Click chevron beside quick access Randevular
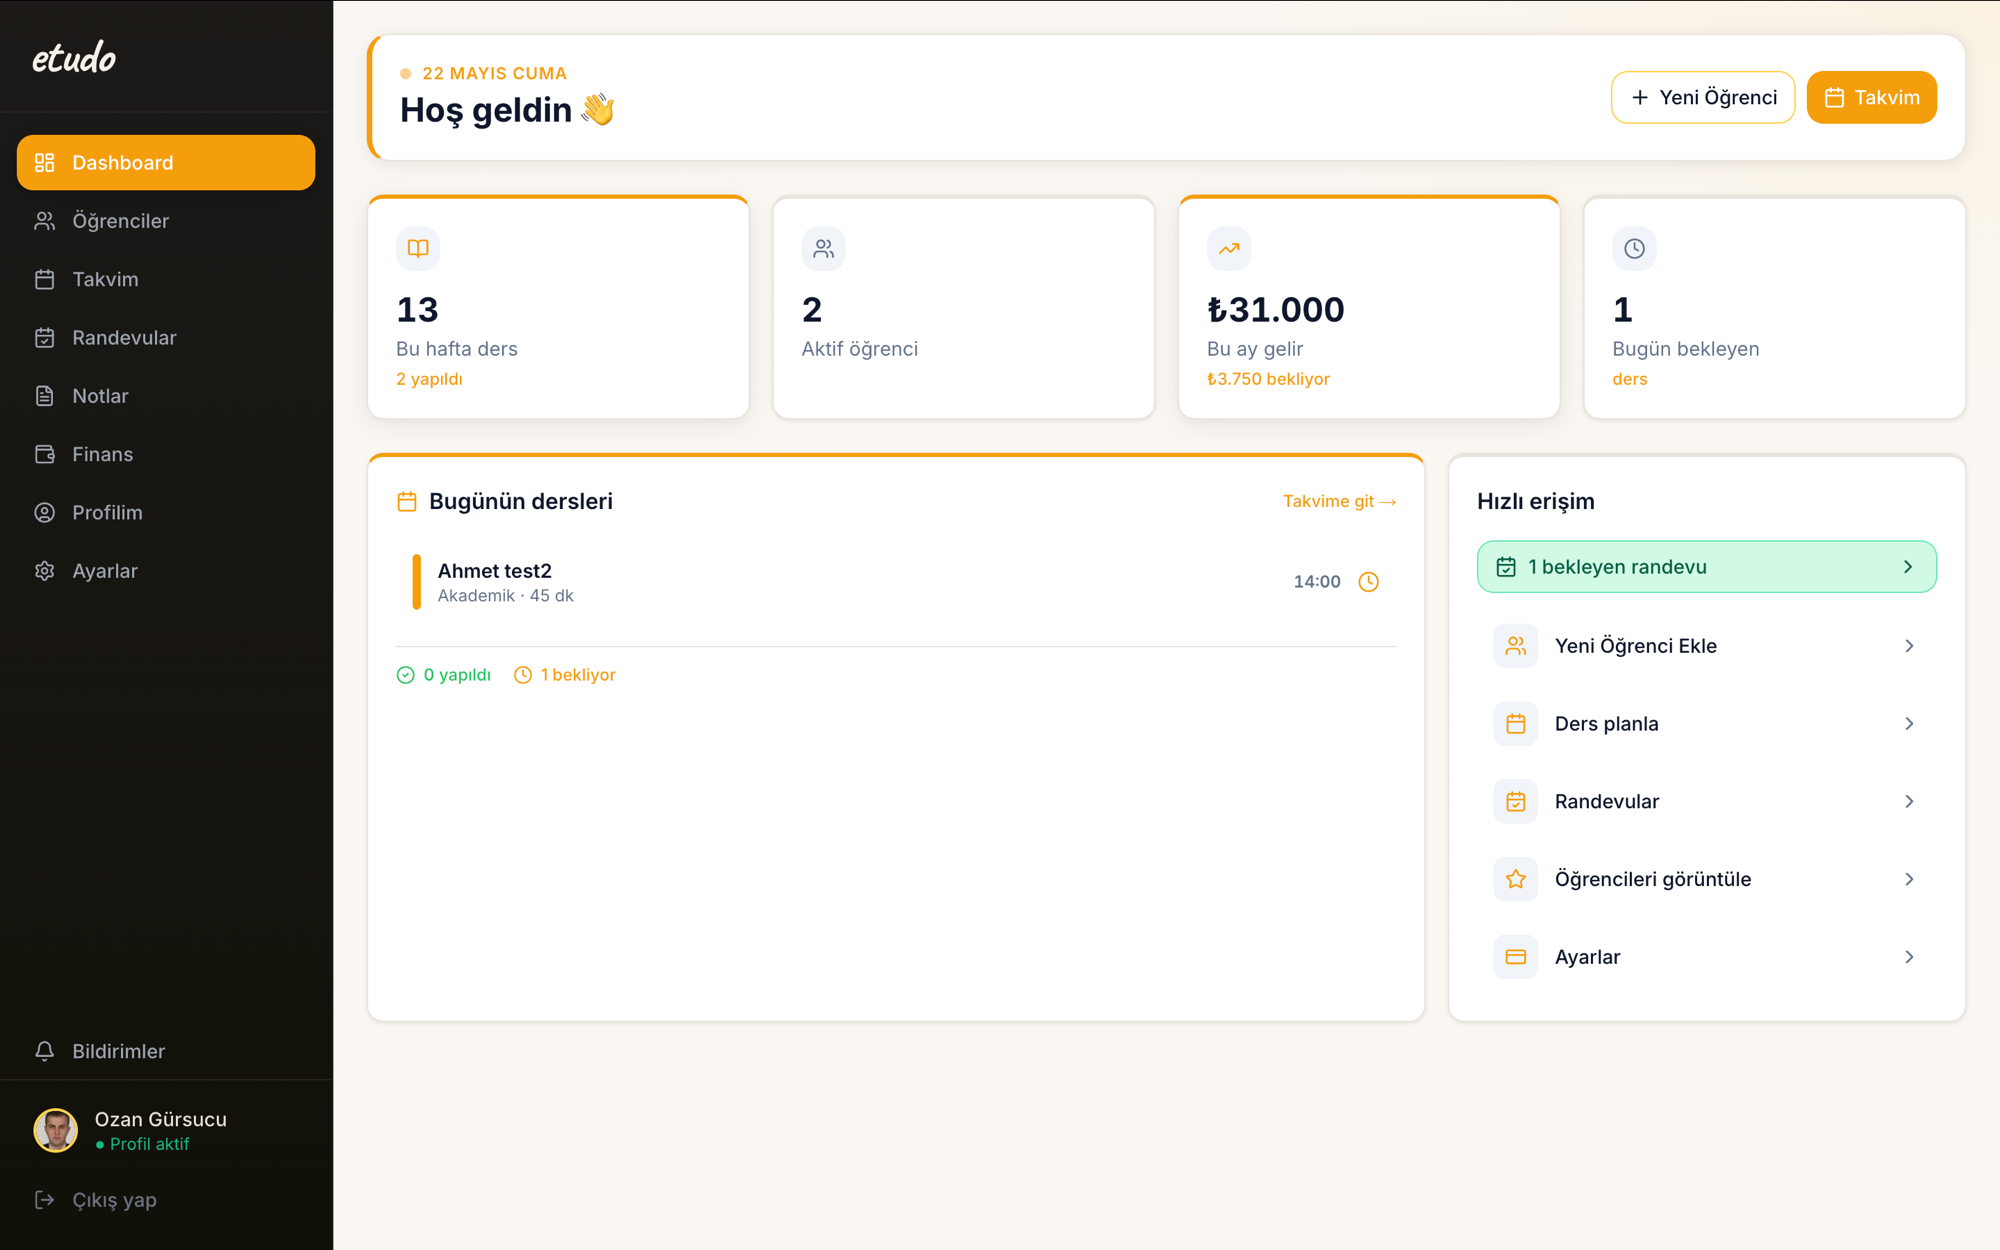This screenshot has height=1250, width=2000. click(x=1909, y=802)
